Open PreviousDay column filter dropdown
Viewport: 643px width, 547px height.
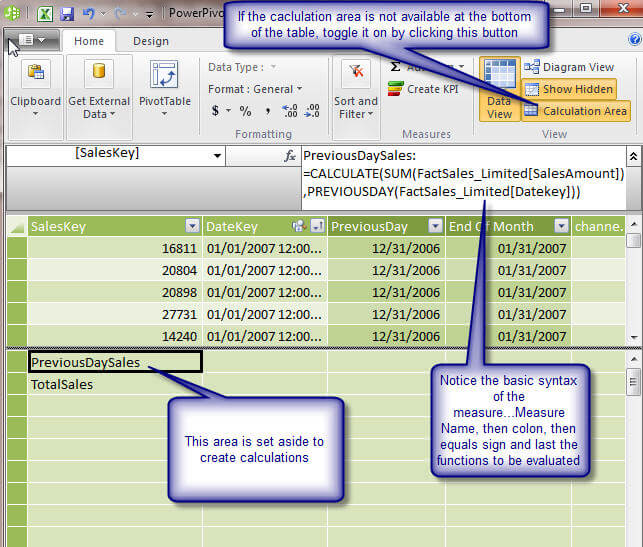[x=435, y=226]
